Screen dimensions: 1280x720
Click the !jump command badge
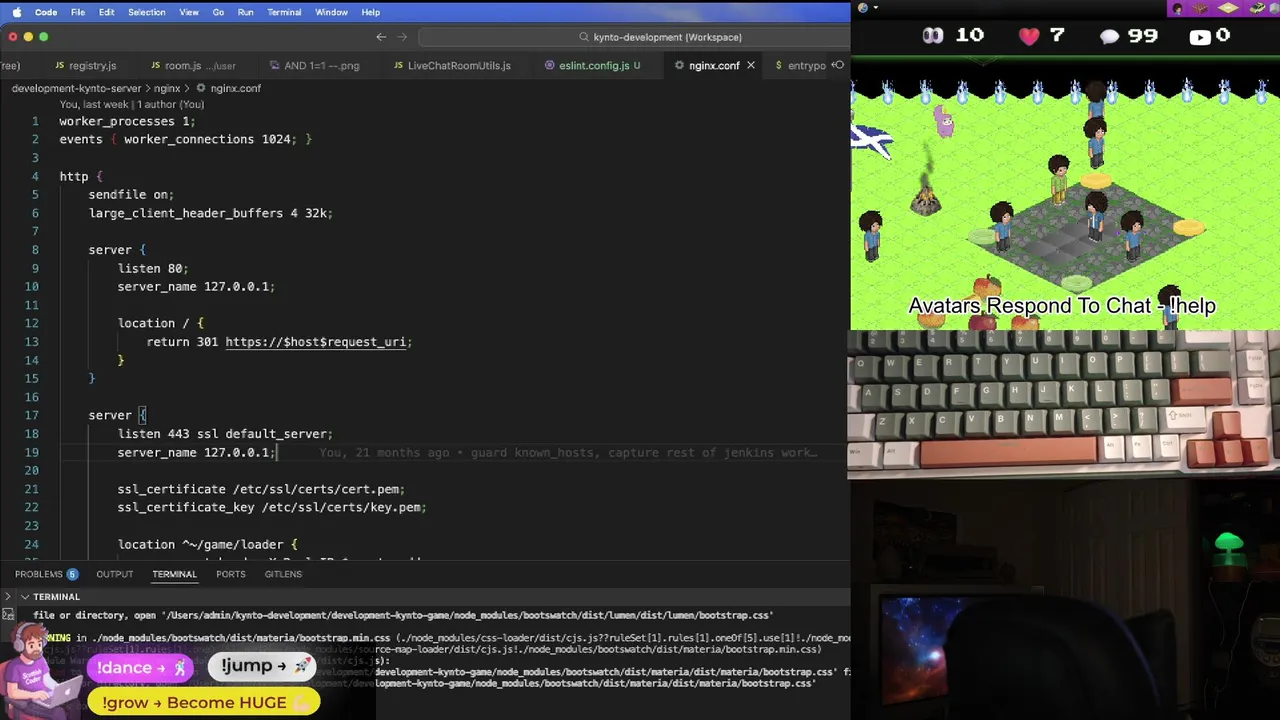[x=264, y=666]
